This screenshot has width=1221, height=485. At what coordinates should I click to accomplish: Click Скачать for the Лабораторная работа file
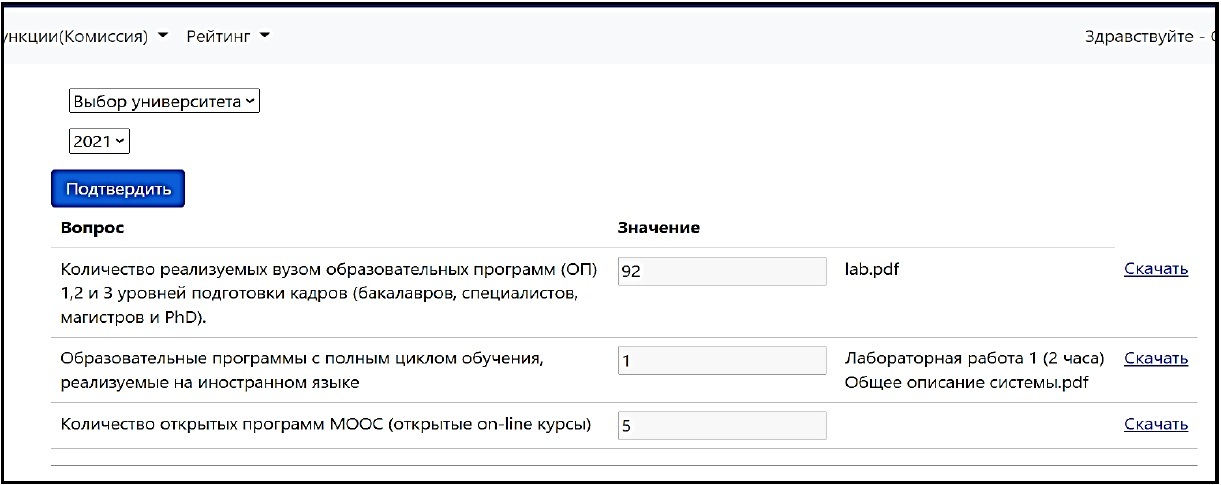[1155, 359]
